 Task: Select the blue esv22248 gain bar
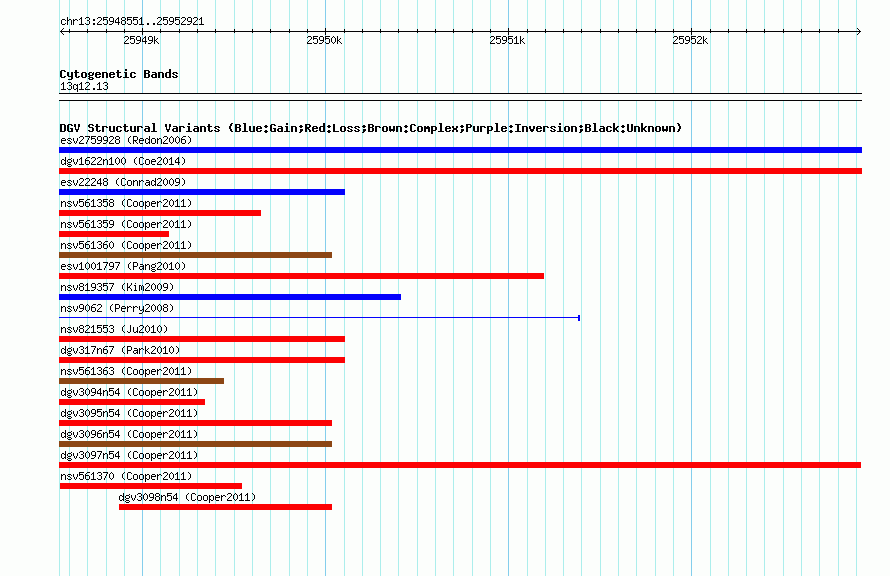click(x=202, y=192)
